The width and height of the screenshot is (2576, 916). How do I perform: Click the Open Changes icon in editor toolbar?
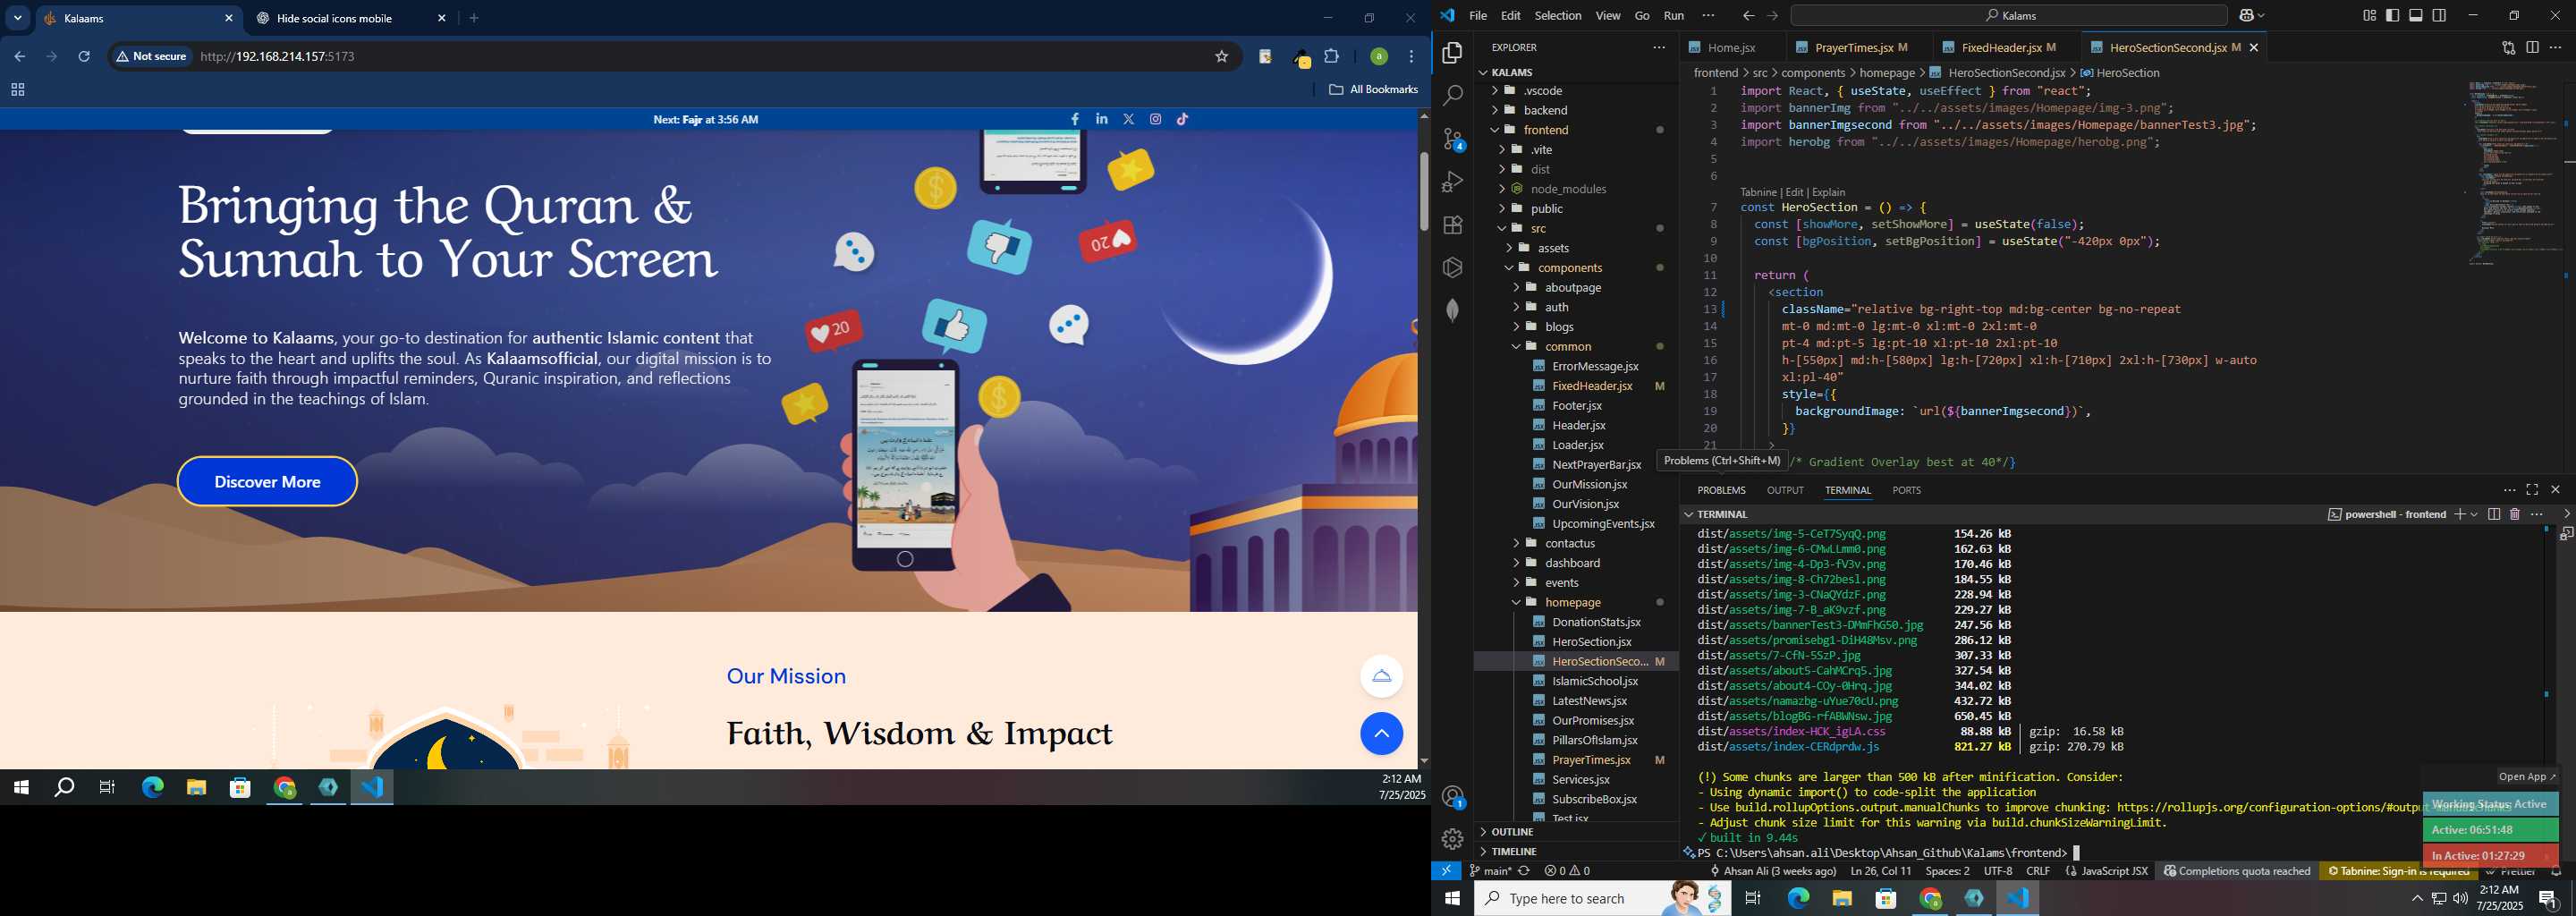pyautogui.click(x=2508, y=47)
